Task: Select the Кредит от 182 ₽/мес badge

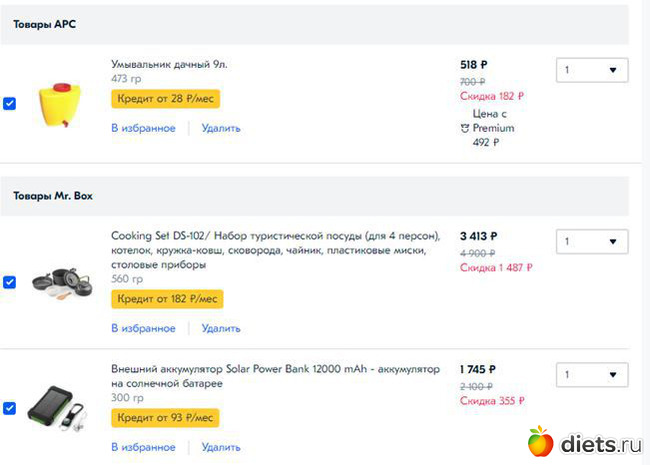Action: coord(167,299)
